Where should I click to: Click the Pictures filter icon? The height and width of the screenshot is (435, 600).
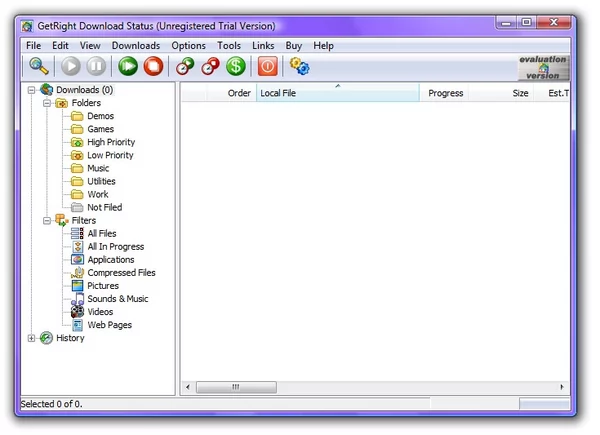tap(77, 286)
